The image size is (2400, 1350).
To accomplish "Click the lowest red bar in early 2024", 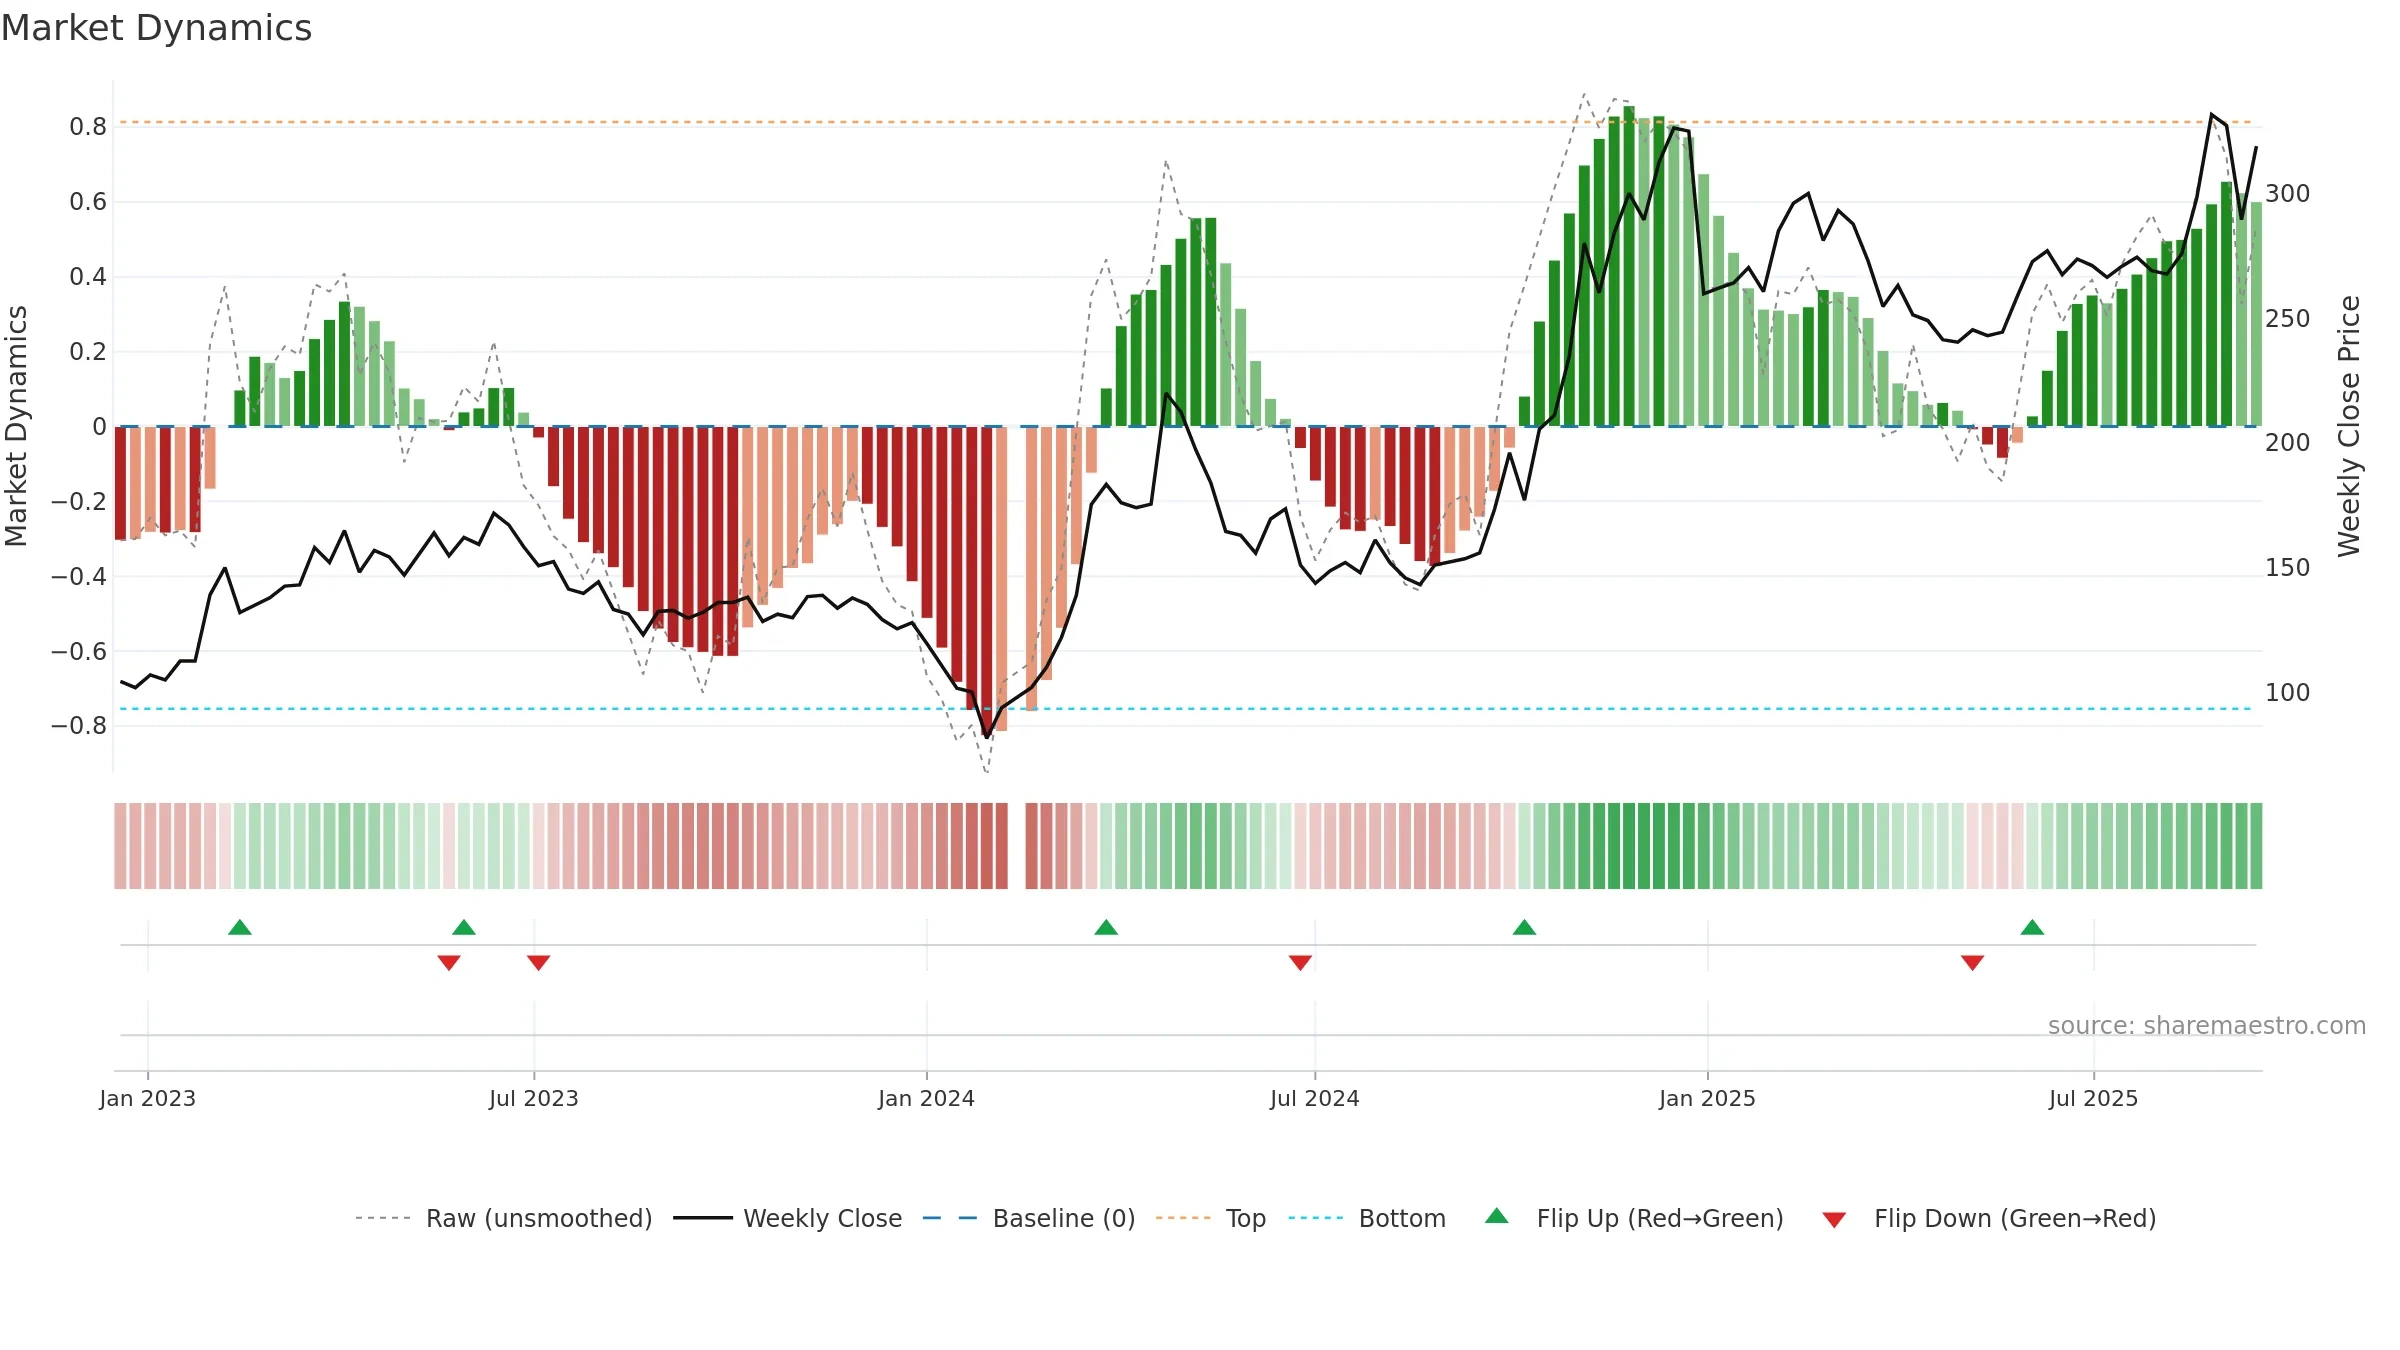I will pyautogui.click(x=987, y=582).
